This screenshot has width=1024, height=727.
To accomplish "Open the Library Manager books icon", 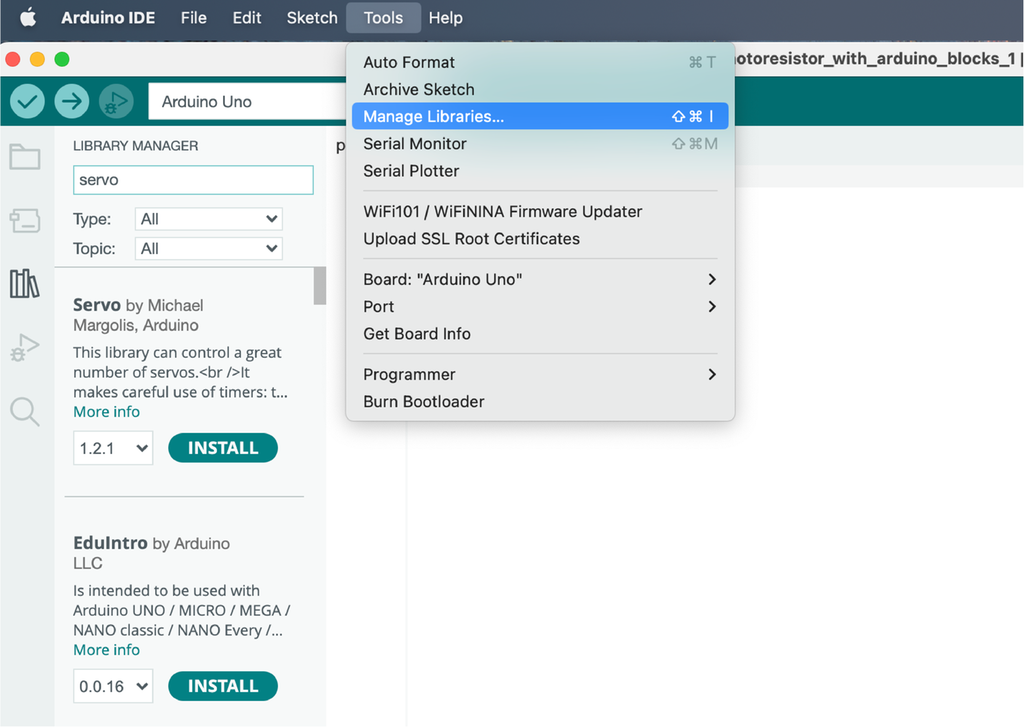I will [24, 284].
